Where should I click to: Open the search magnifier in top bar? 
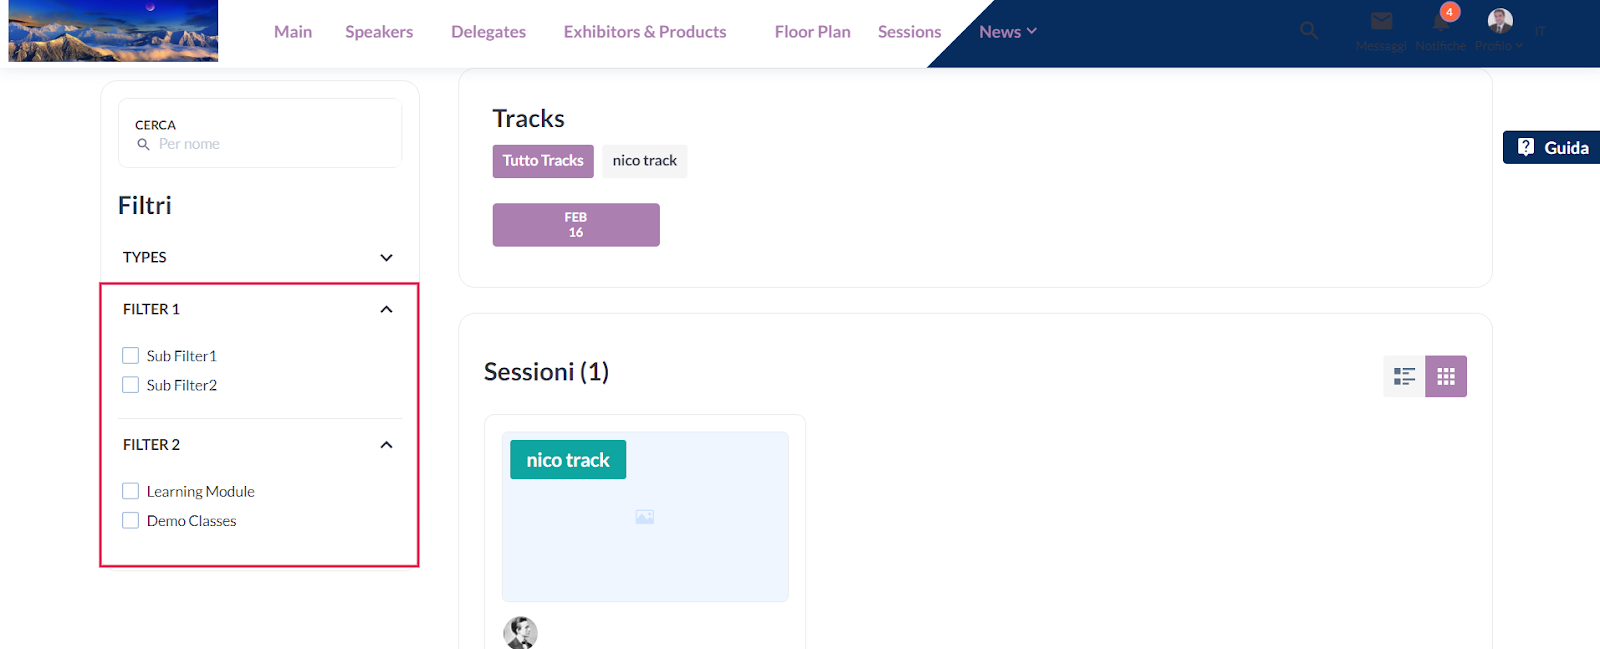1309,31
